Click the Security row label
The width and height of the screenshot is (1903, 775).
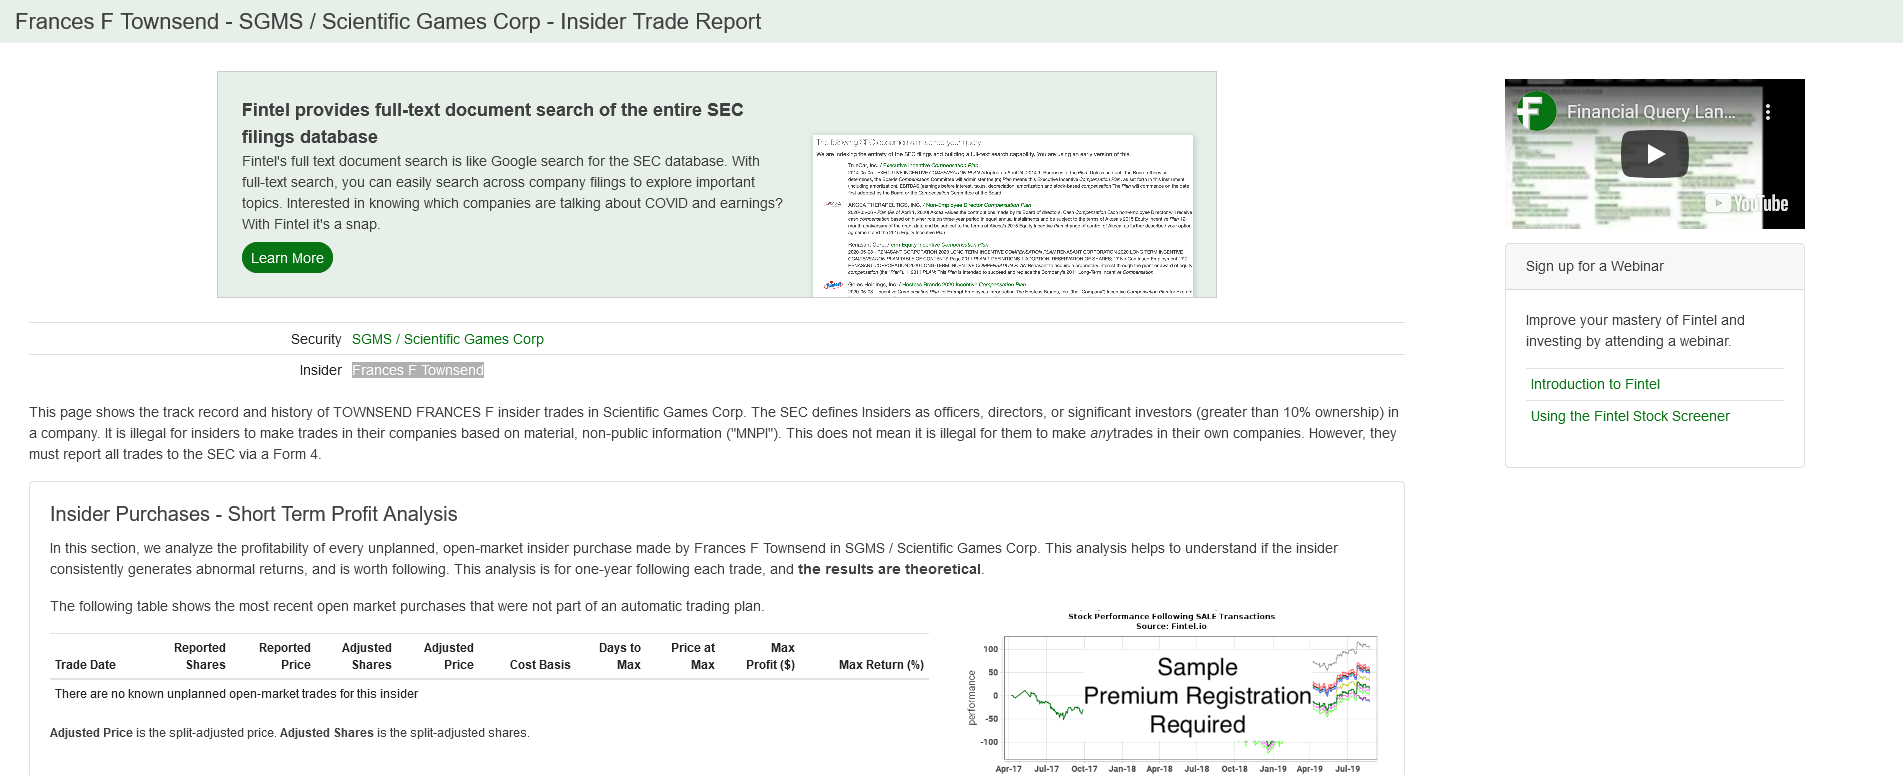click(x=316, y=339)
